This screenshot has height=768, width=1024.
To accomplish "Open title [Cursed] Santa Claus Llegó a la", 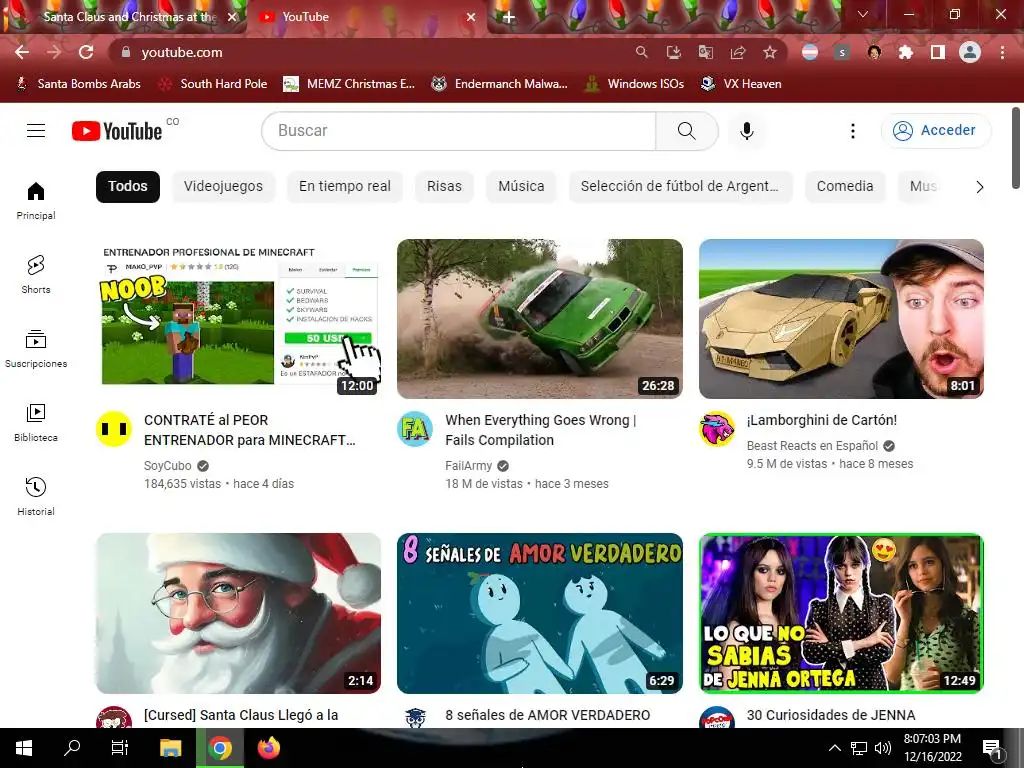I will click(x=241, y=715).
